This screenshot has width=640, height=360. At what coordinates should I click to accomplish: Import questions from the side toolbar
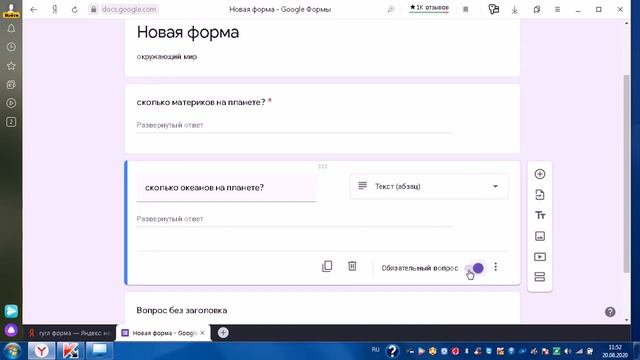pyautogui.click(x=540, y=195)
